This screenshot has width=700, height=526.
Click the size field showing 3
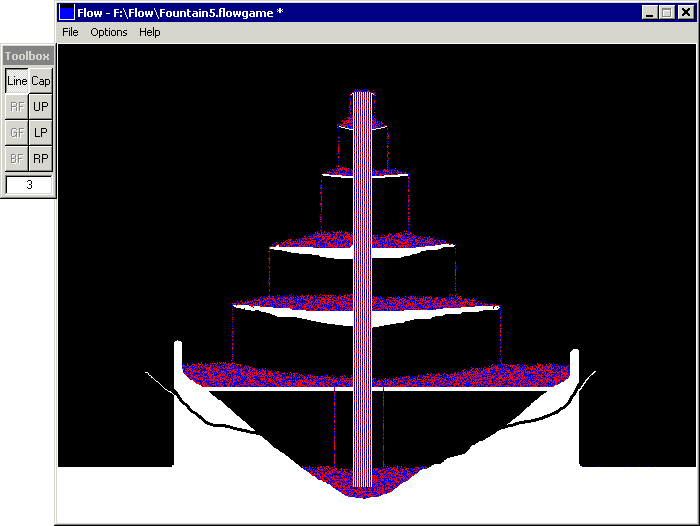(29, 184)
